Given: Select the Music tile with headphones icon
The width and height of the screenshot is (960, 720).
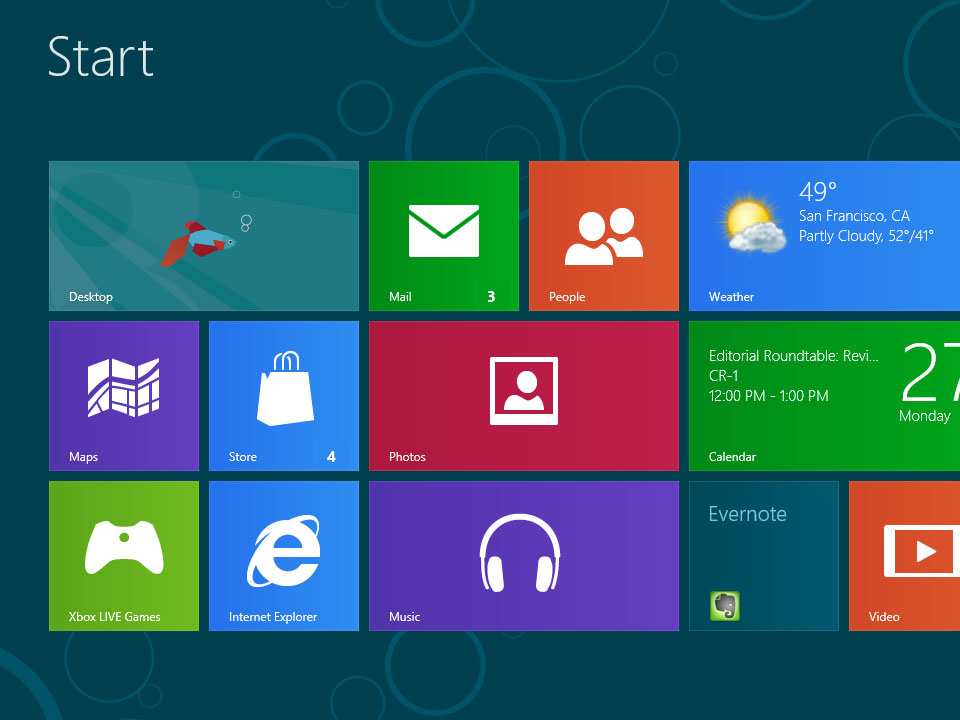Looking at the screenshot, I should point(523,555).
